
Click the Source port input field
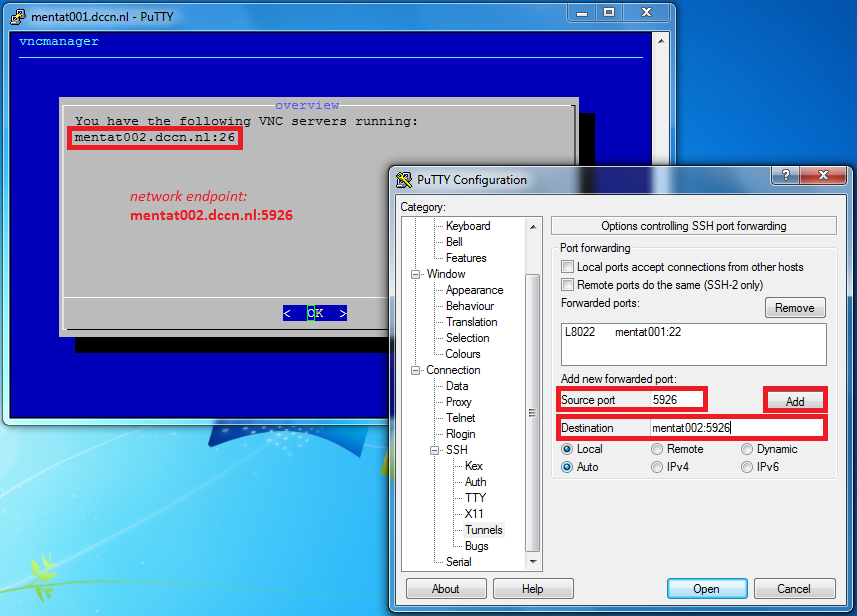pyautogui.click(x=676, y=400)
